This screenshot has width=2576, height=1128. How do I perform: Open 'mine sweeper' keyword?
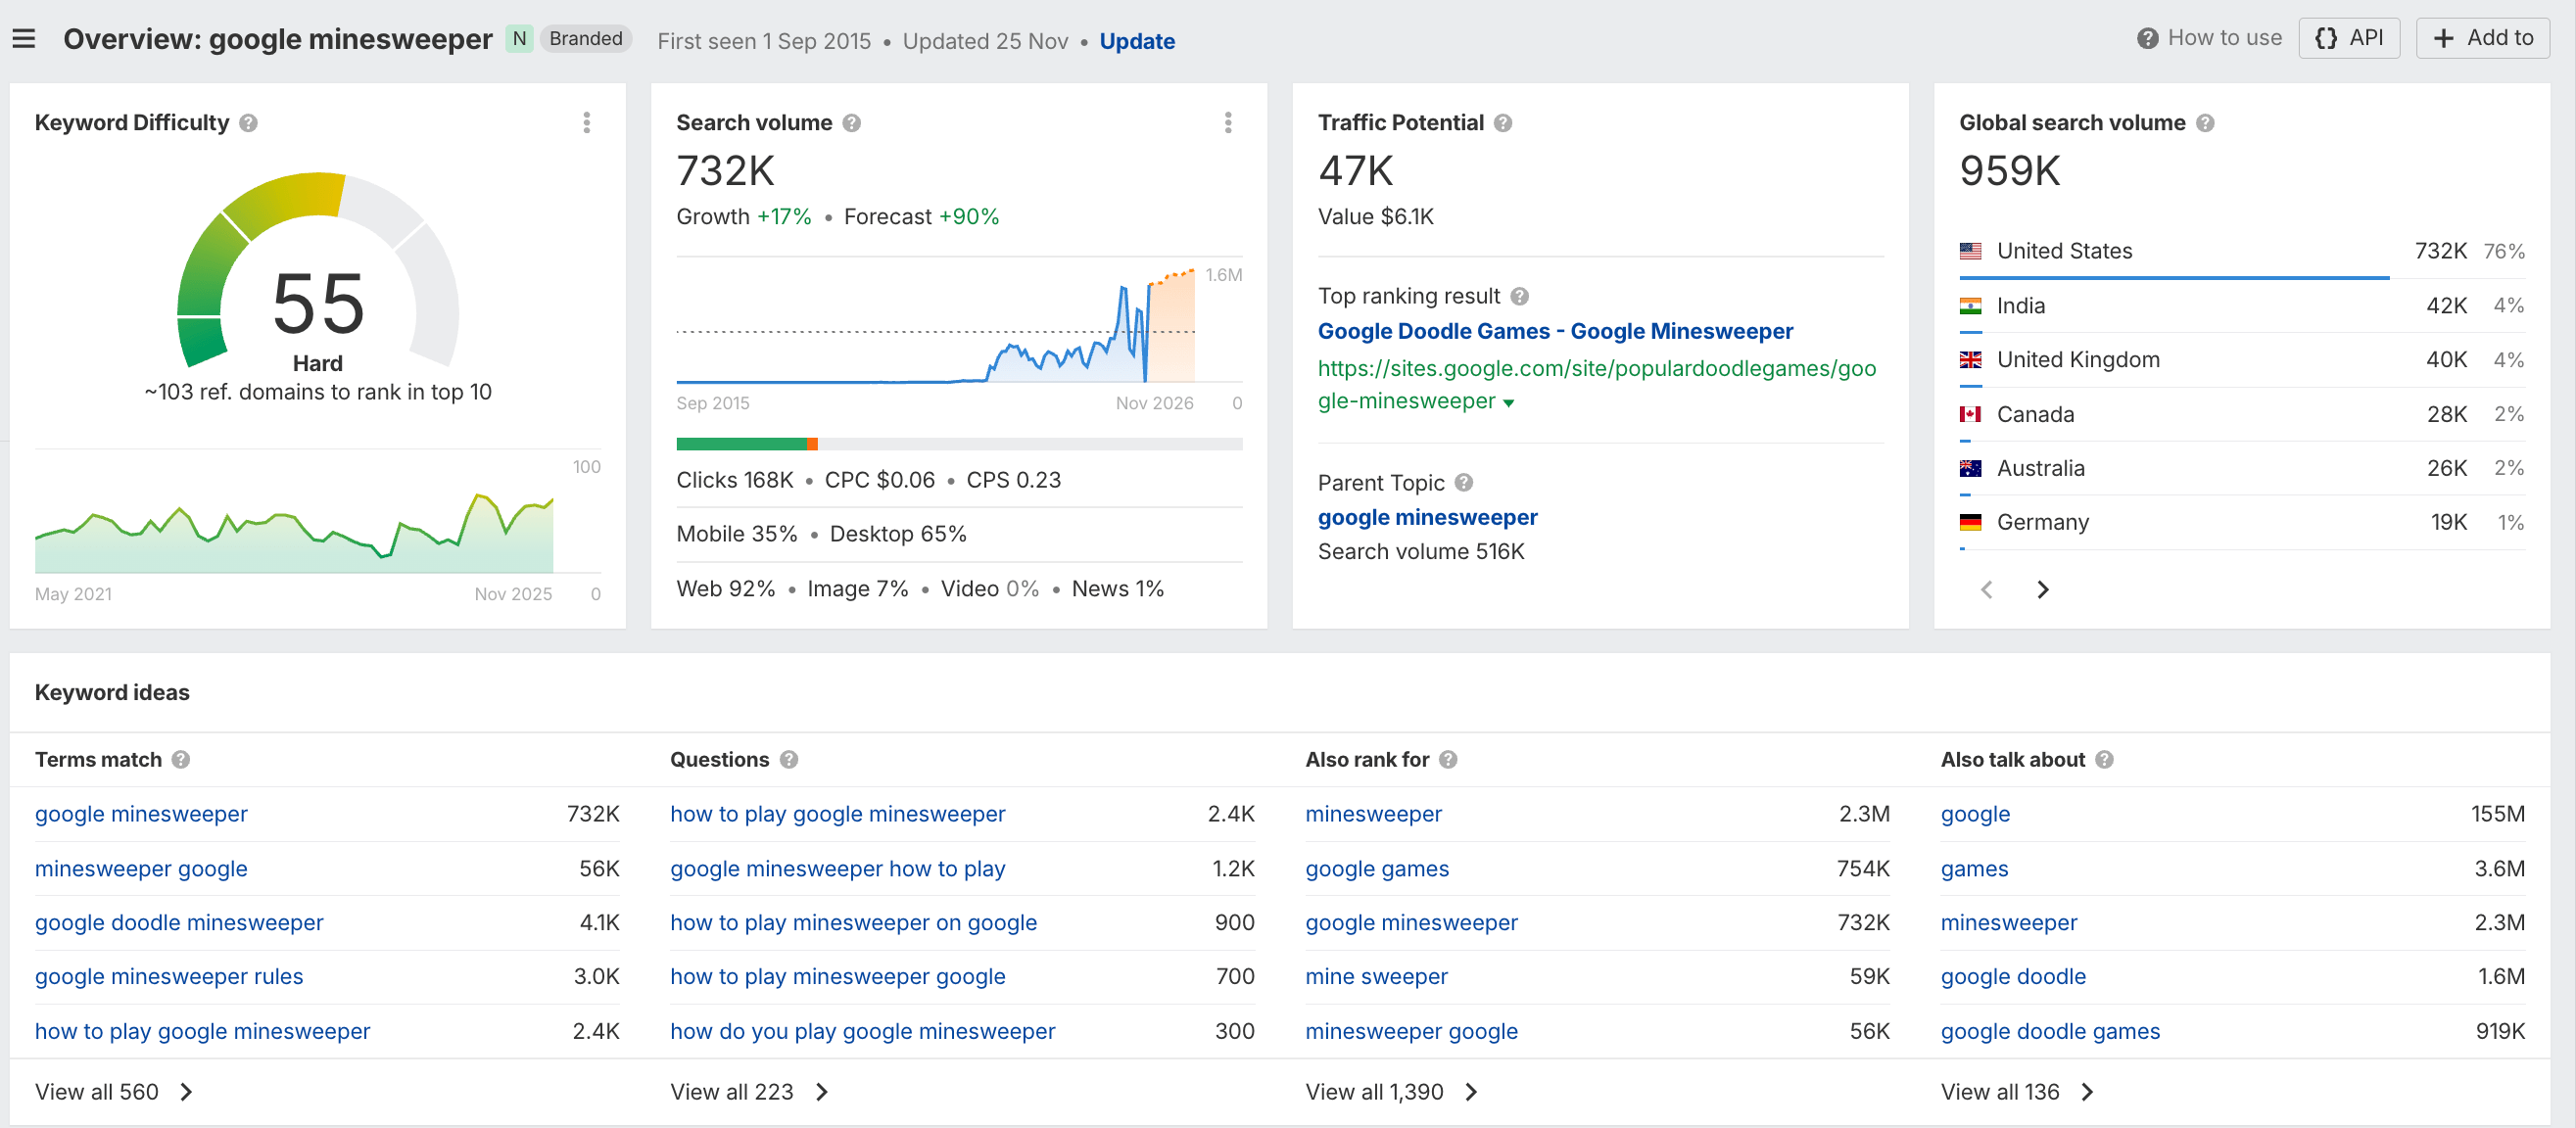[1376, 977]
